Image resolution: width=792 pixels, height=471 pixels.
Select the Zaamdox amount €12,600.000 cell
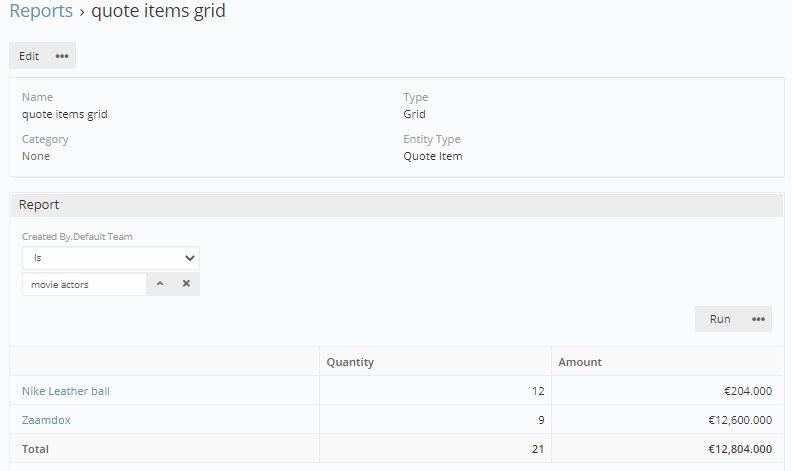[668, 420]
